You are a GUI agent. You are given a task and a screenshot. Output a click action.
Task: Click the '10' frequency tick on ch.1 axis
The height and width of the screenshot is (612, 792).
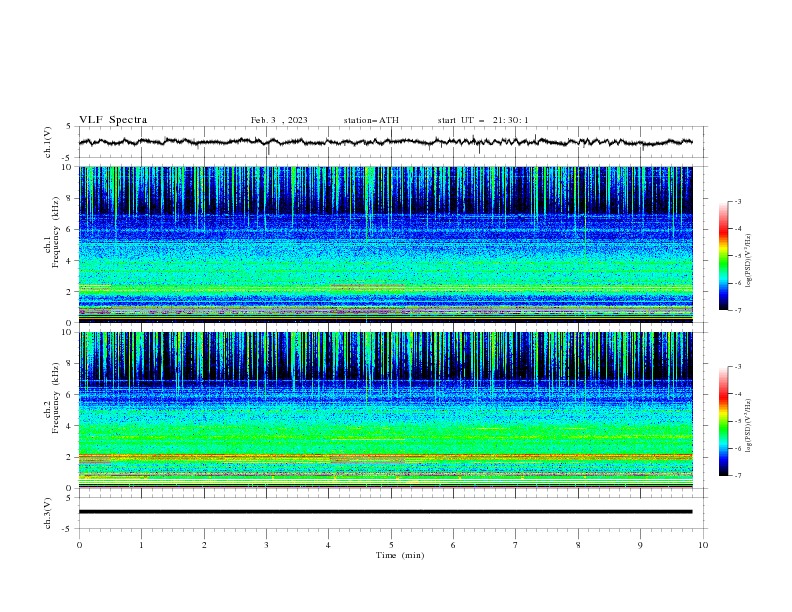[x=66, y=167]
